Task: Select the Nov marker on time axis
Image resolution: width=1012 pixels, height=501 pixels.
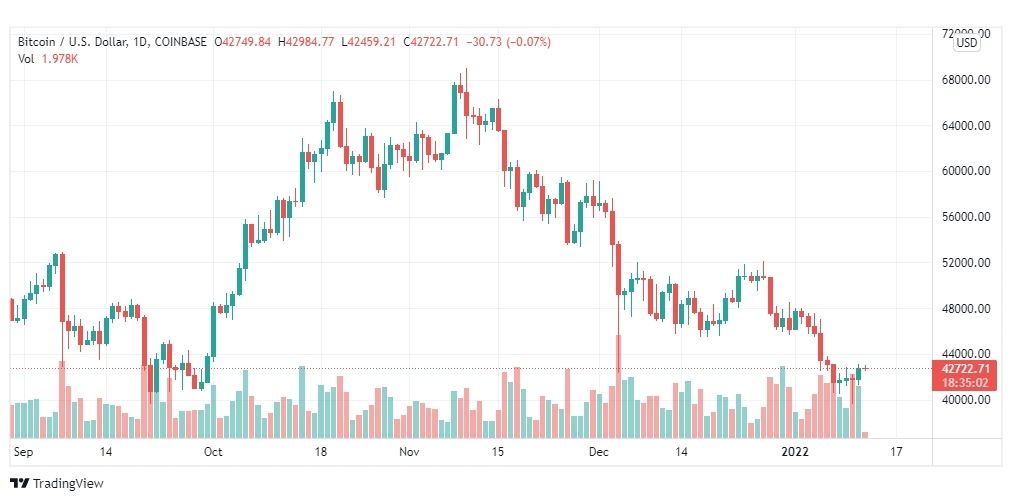Action: click(409, 451)
